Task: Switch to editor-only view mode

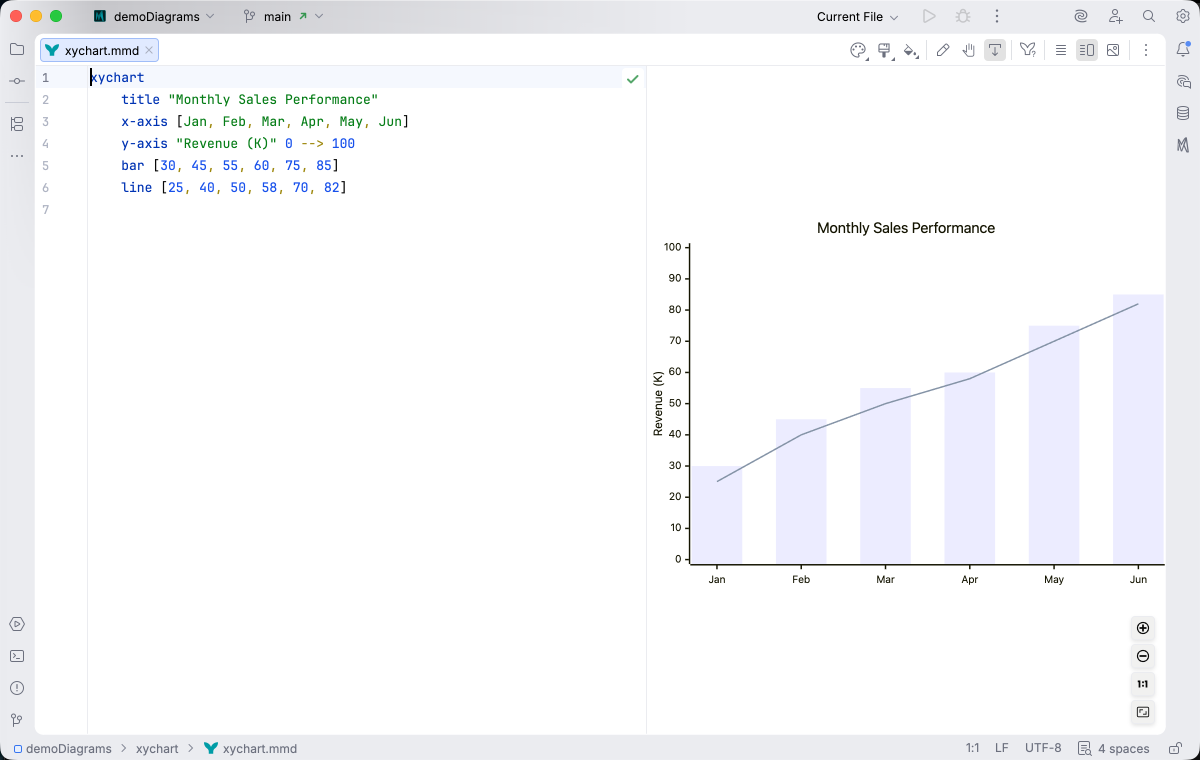Action: tap(1061, 50)
